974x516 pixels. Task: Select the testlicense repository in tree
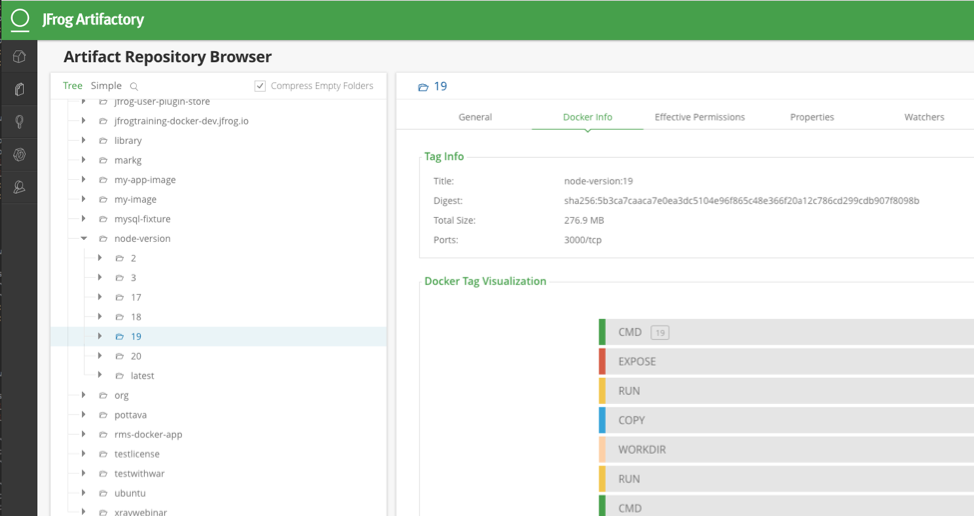click(136, 454)
